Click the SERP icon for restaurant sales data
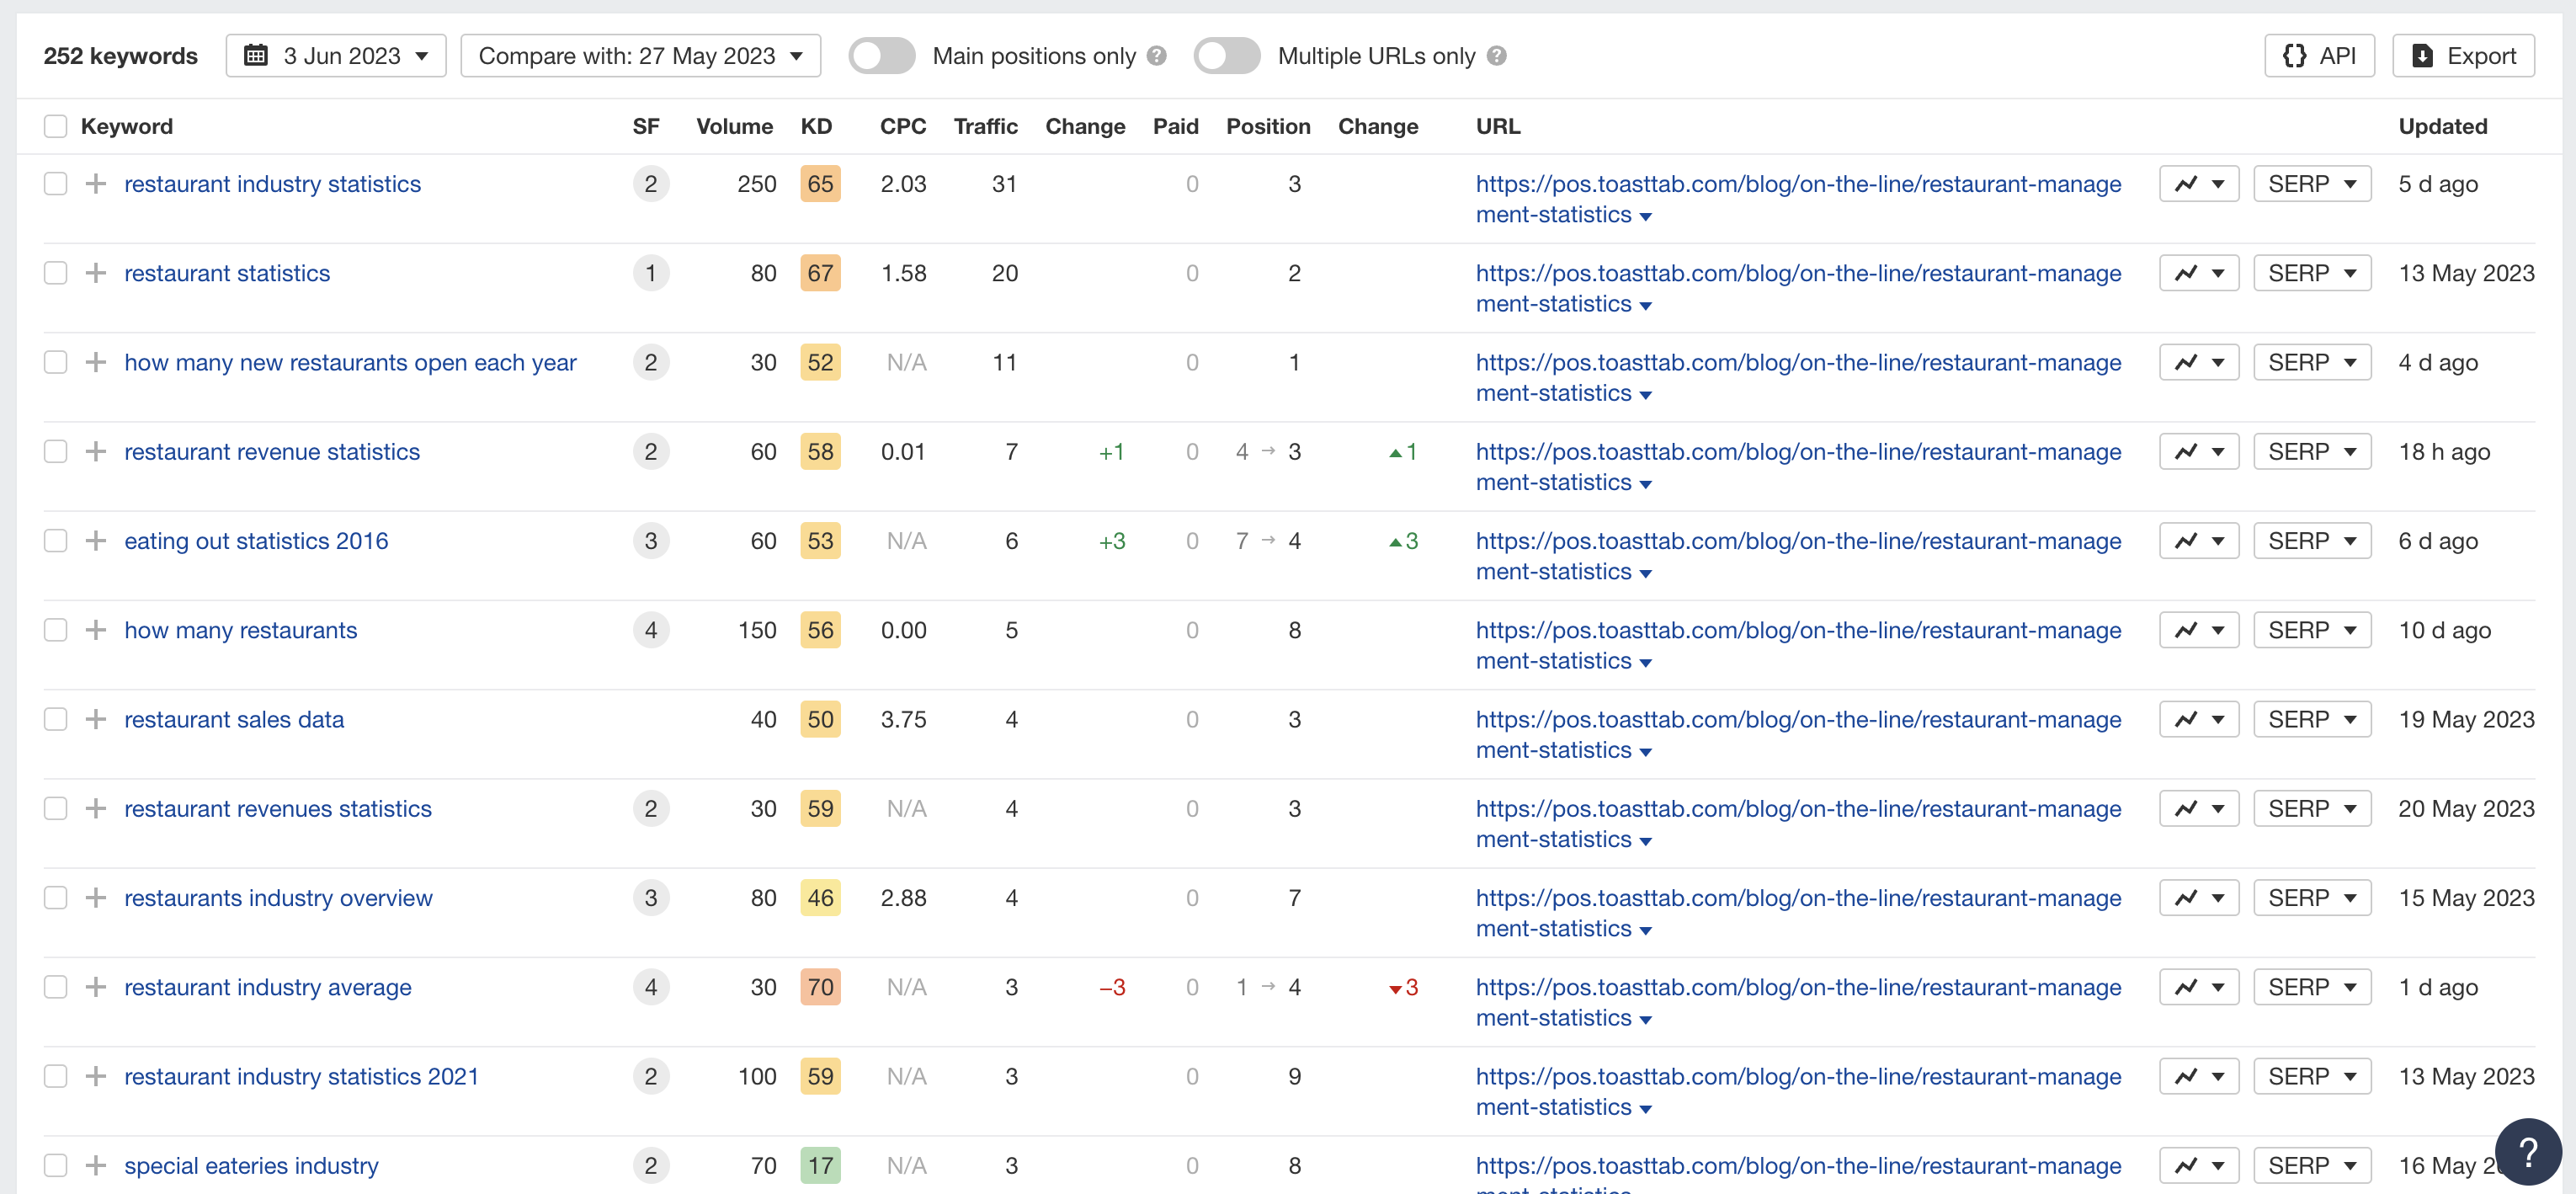This screenshot has height=1194, width=2576. click(2312, 719)
